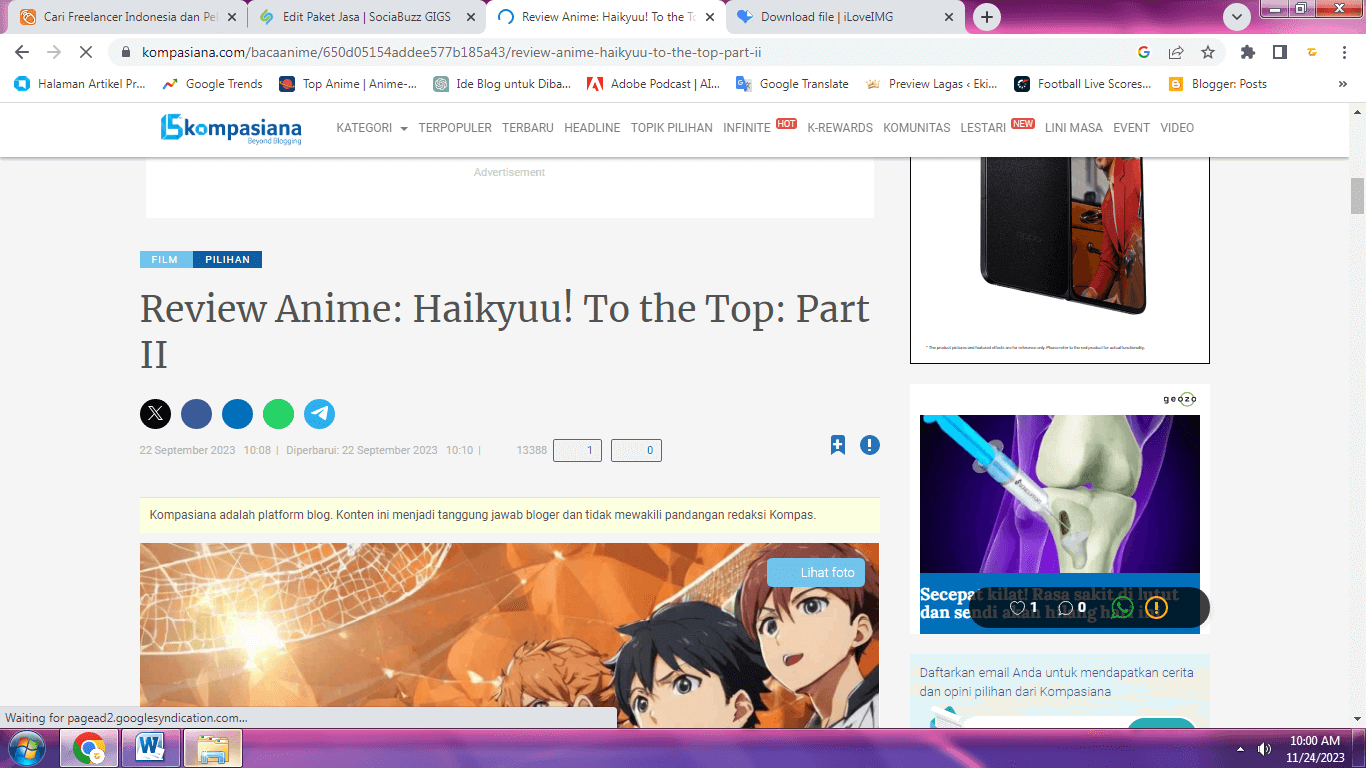Open EVENT in site navigation
The image size is (1366, 768).
pos(1132,128)
